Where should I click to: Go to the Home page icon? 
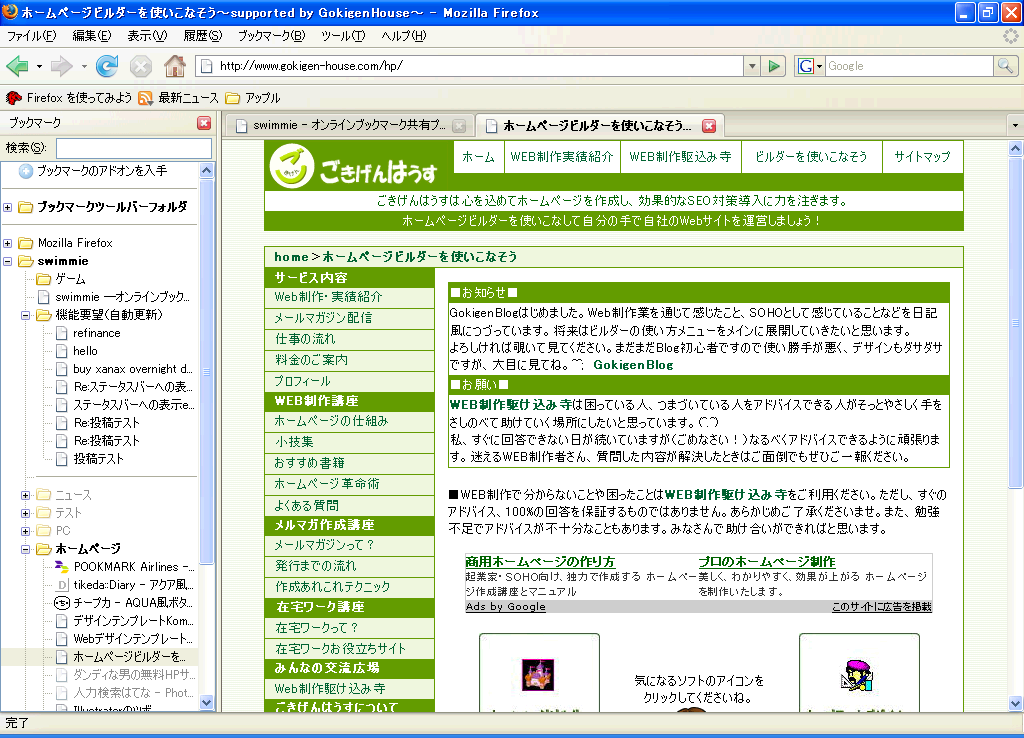pos(174,66)
